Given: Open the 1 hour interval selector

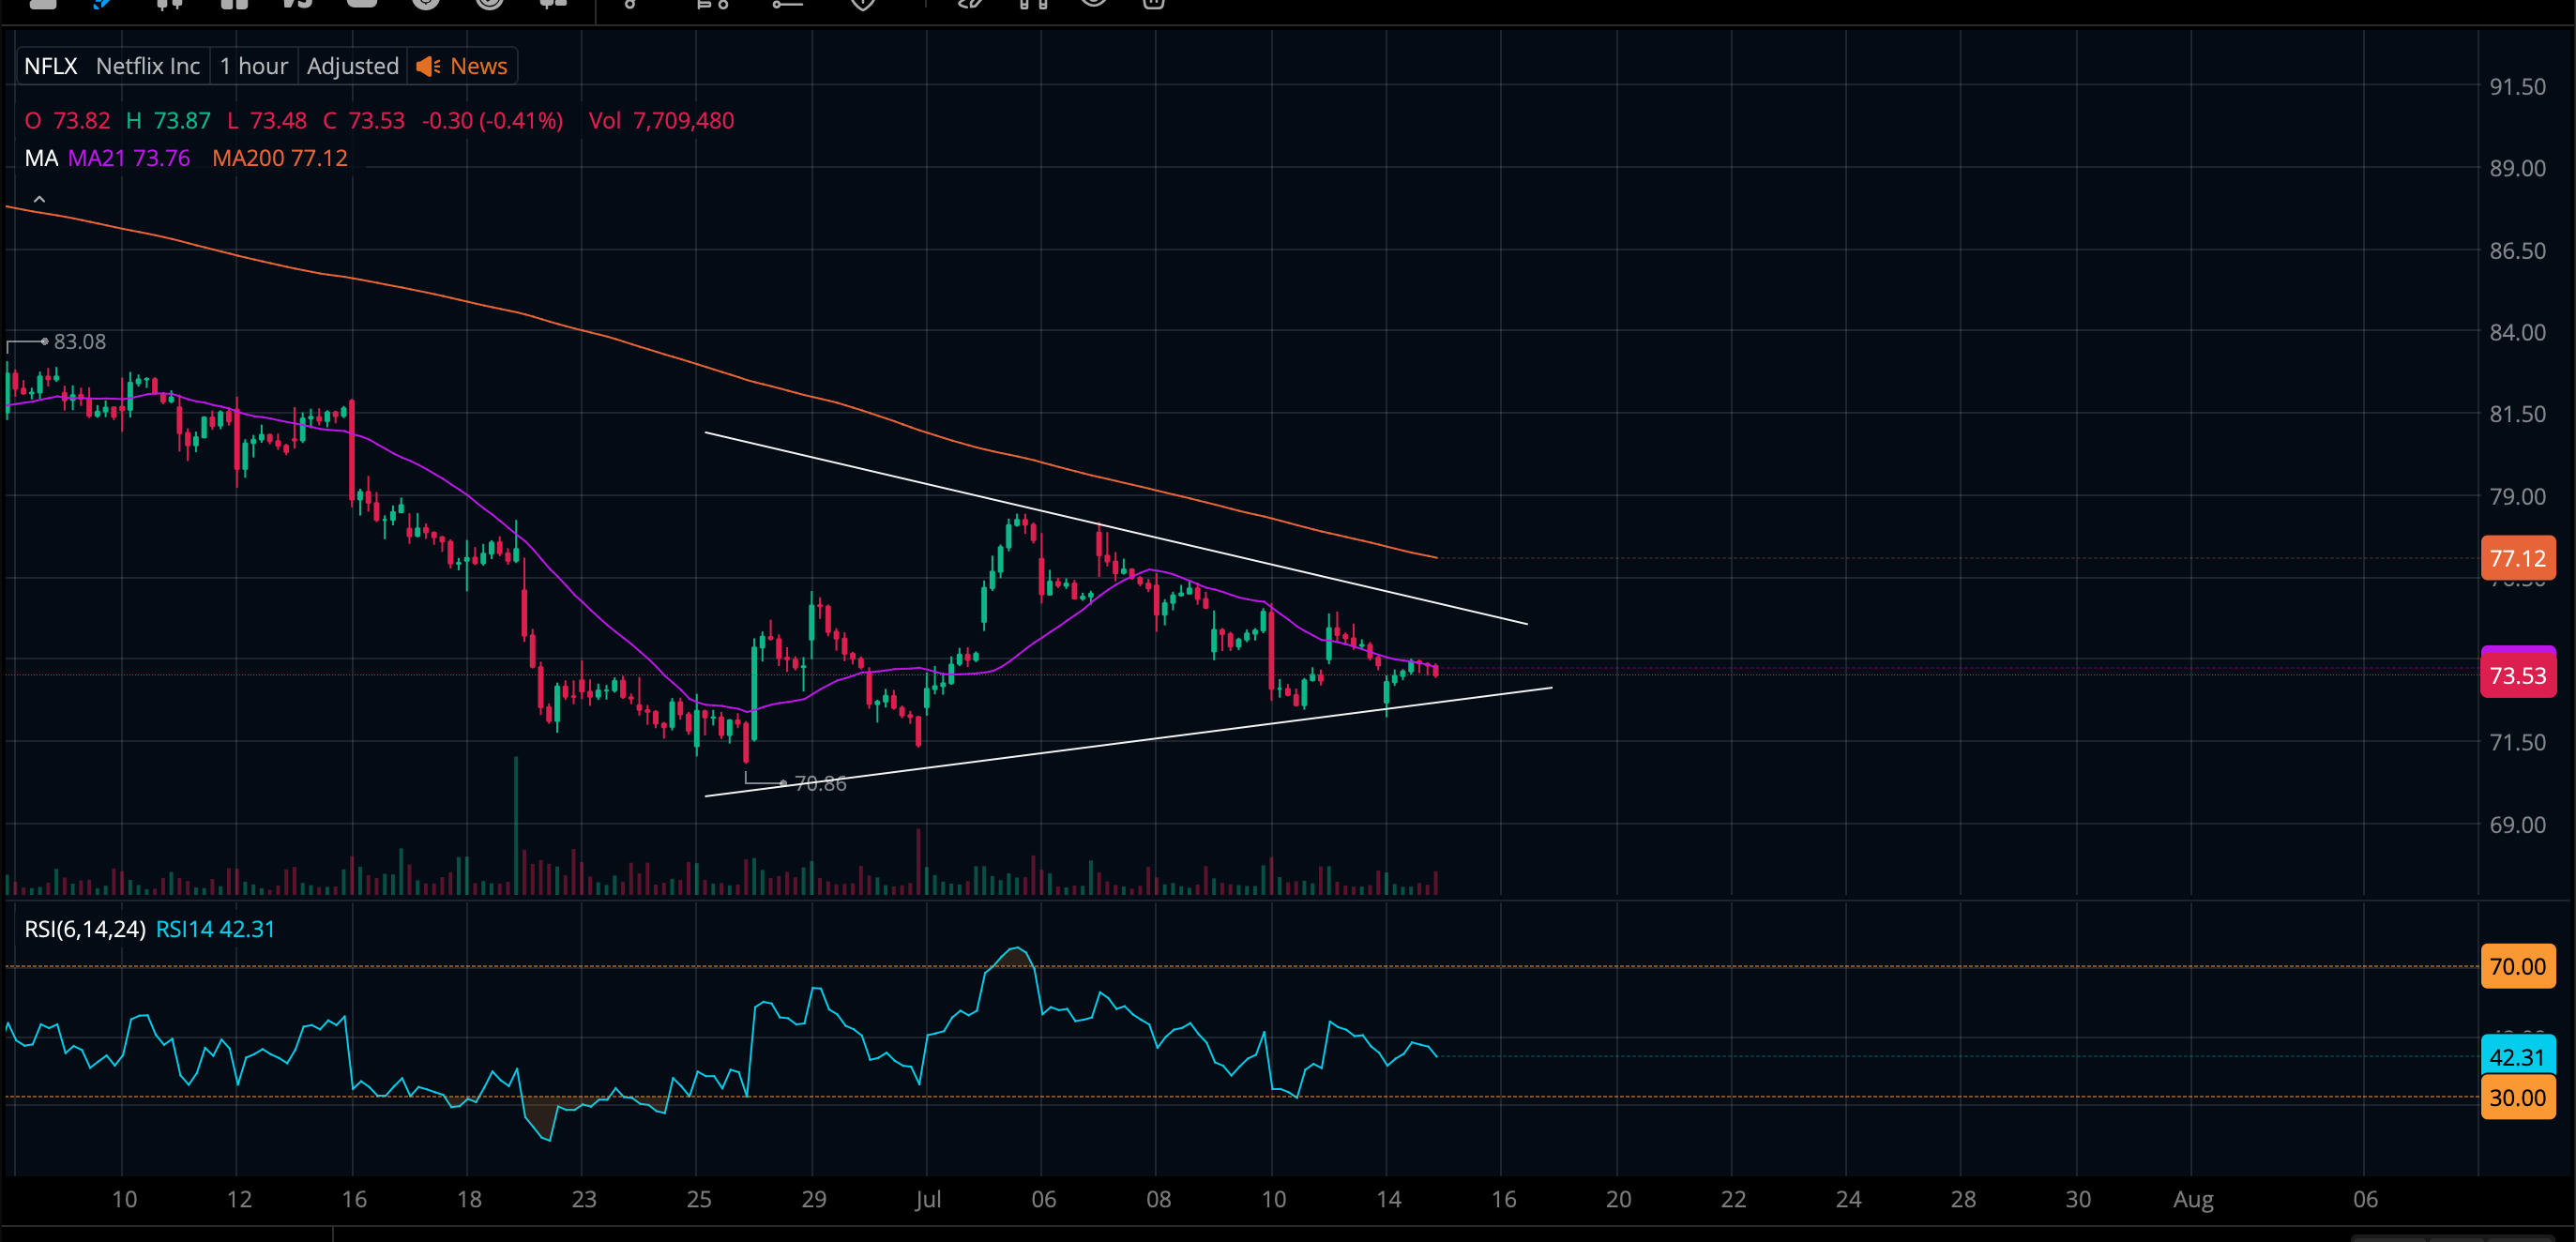Looking at the screenshot, I should [254, 66].
